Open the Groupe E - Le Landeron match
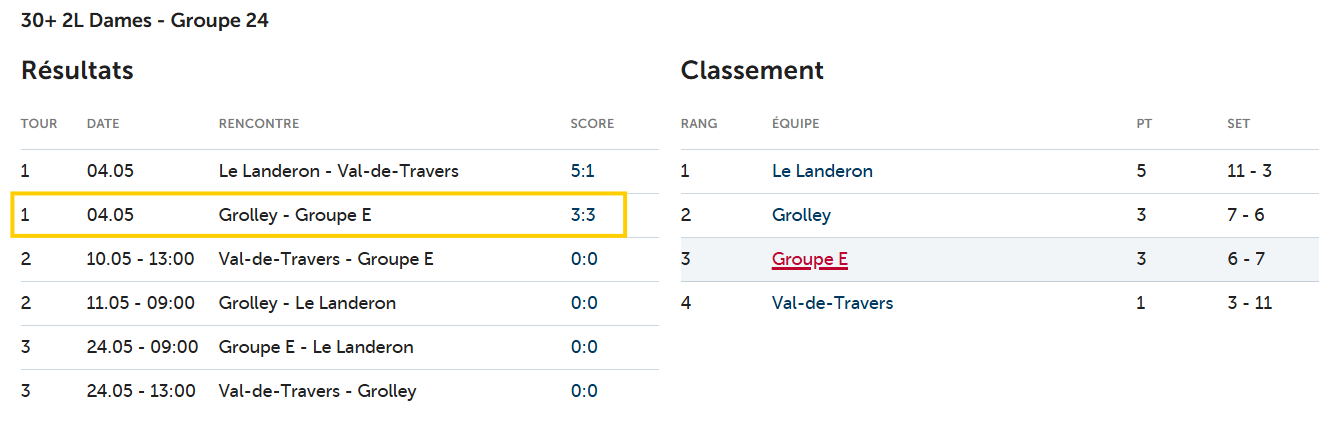 316,347
